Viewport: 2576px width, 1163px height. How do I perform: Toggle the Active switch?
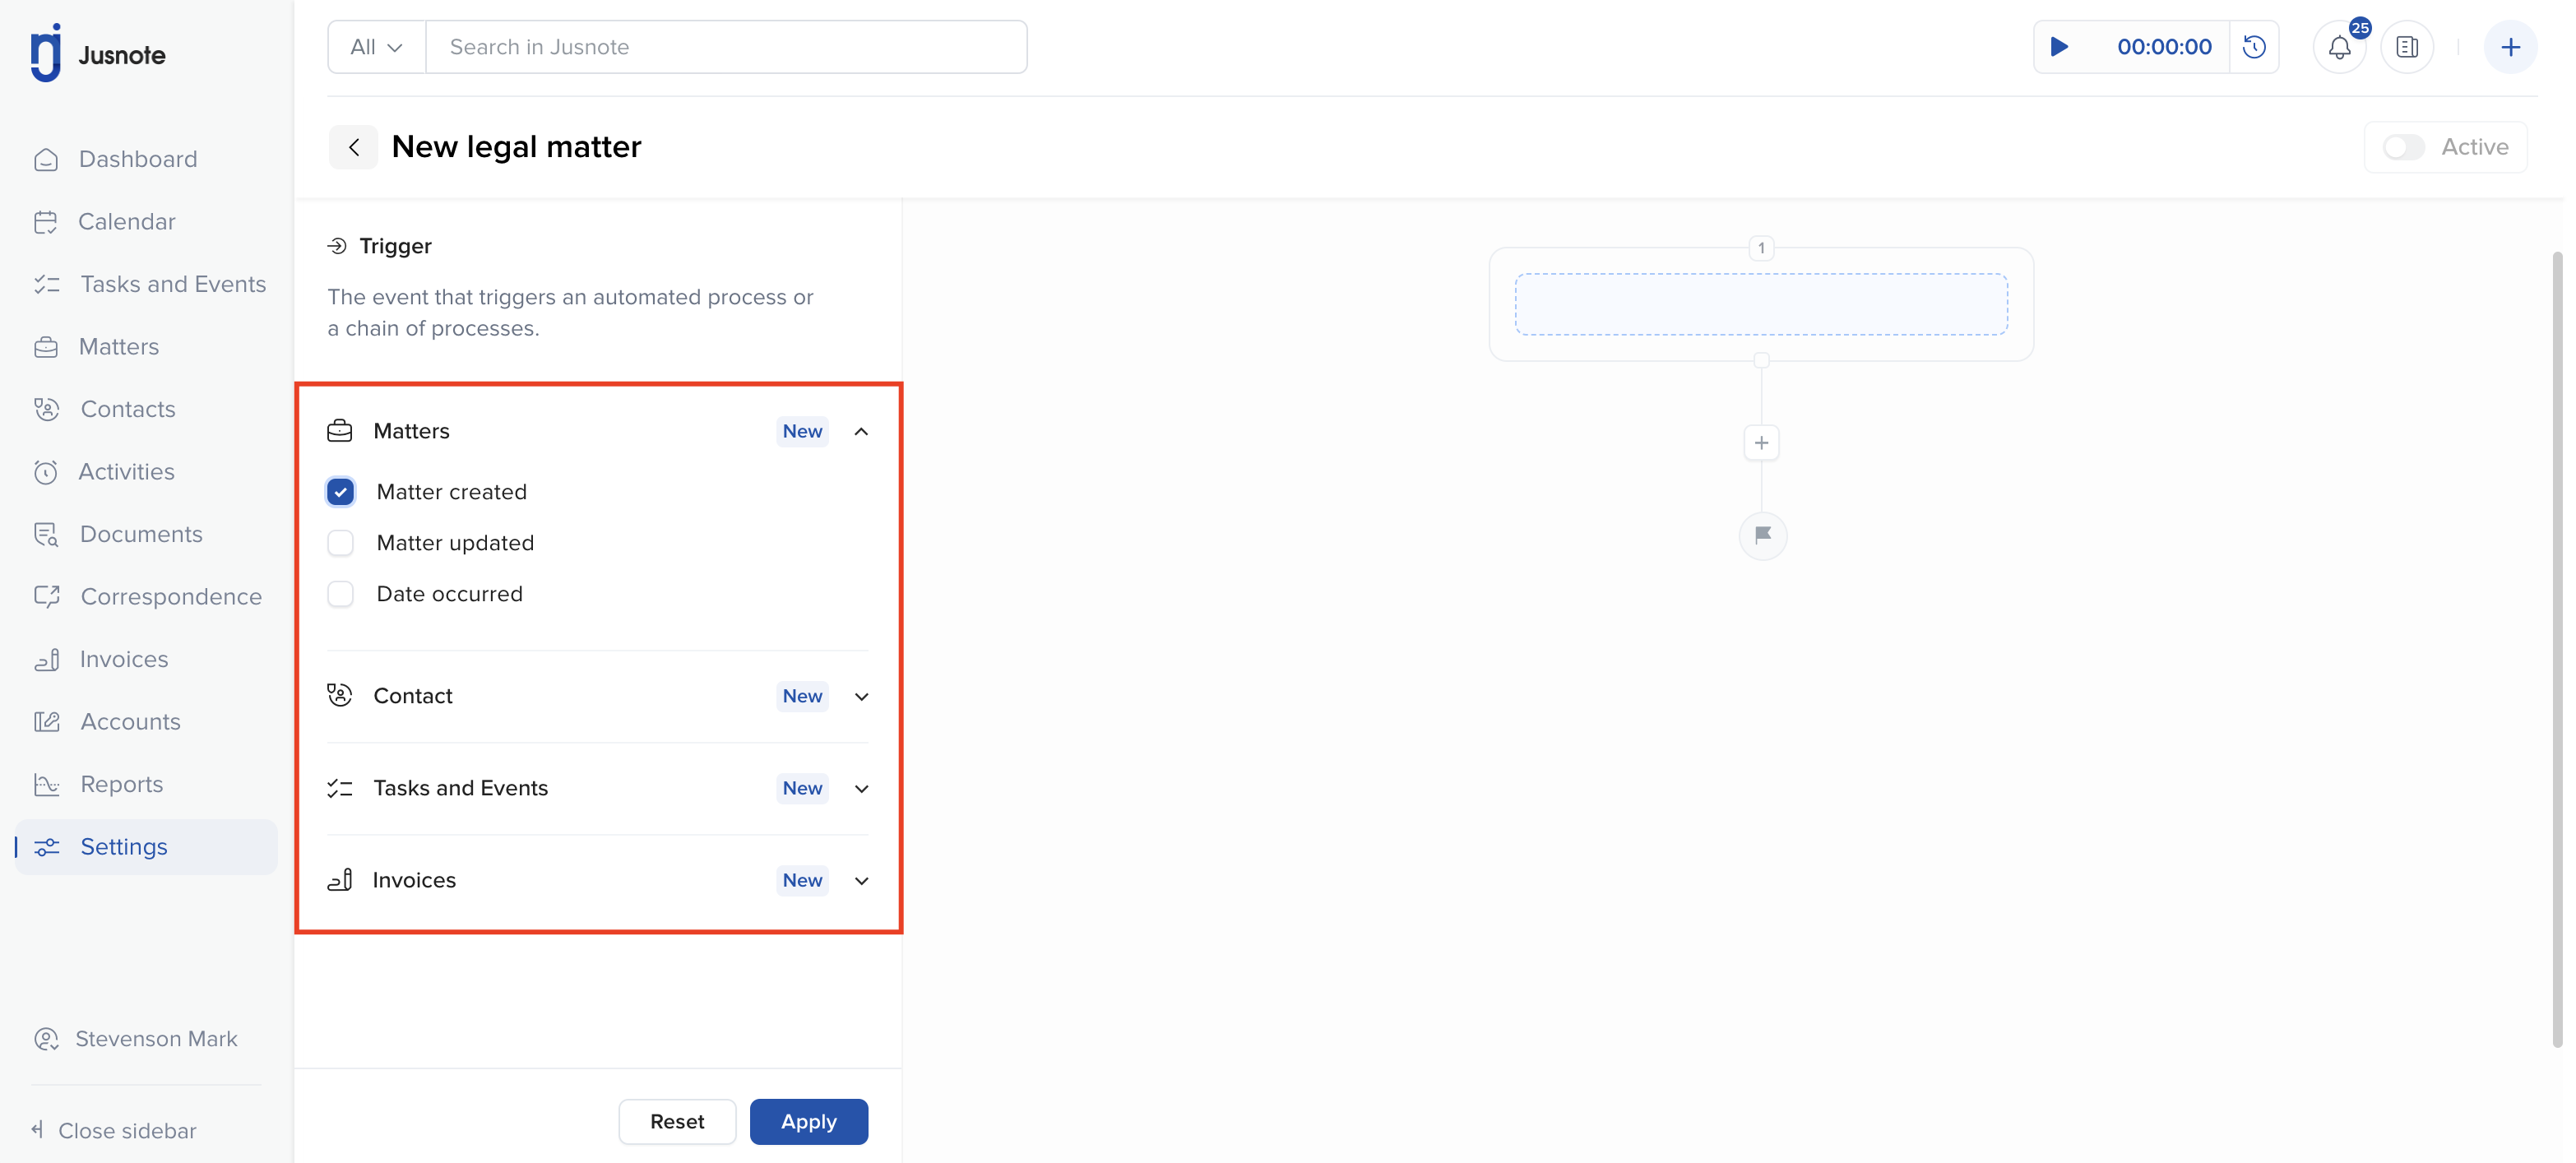tap(2403, 147)
